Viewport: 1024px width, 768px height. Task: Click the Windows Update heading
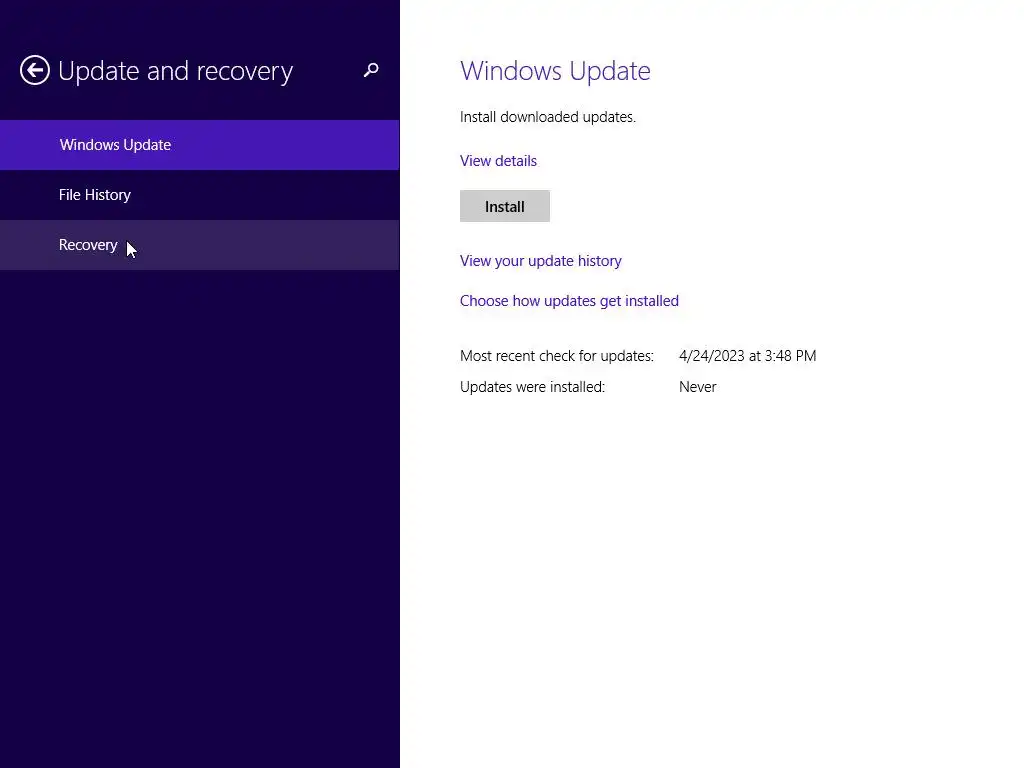click(x=555, y=71)
